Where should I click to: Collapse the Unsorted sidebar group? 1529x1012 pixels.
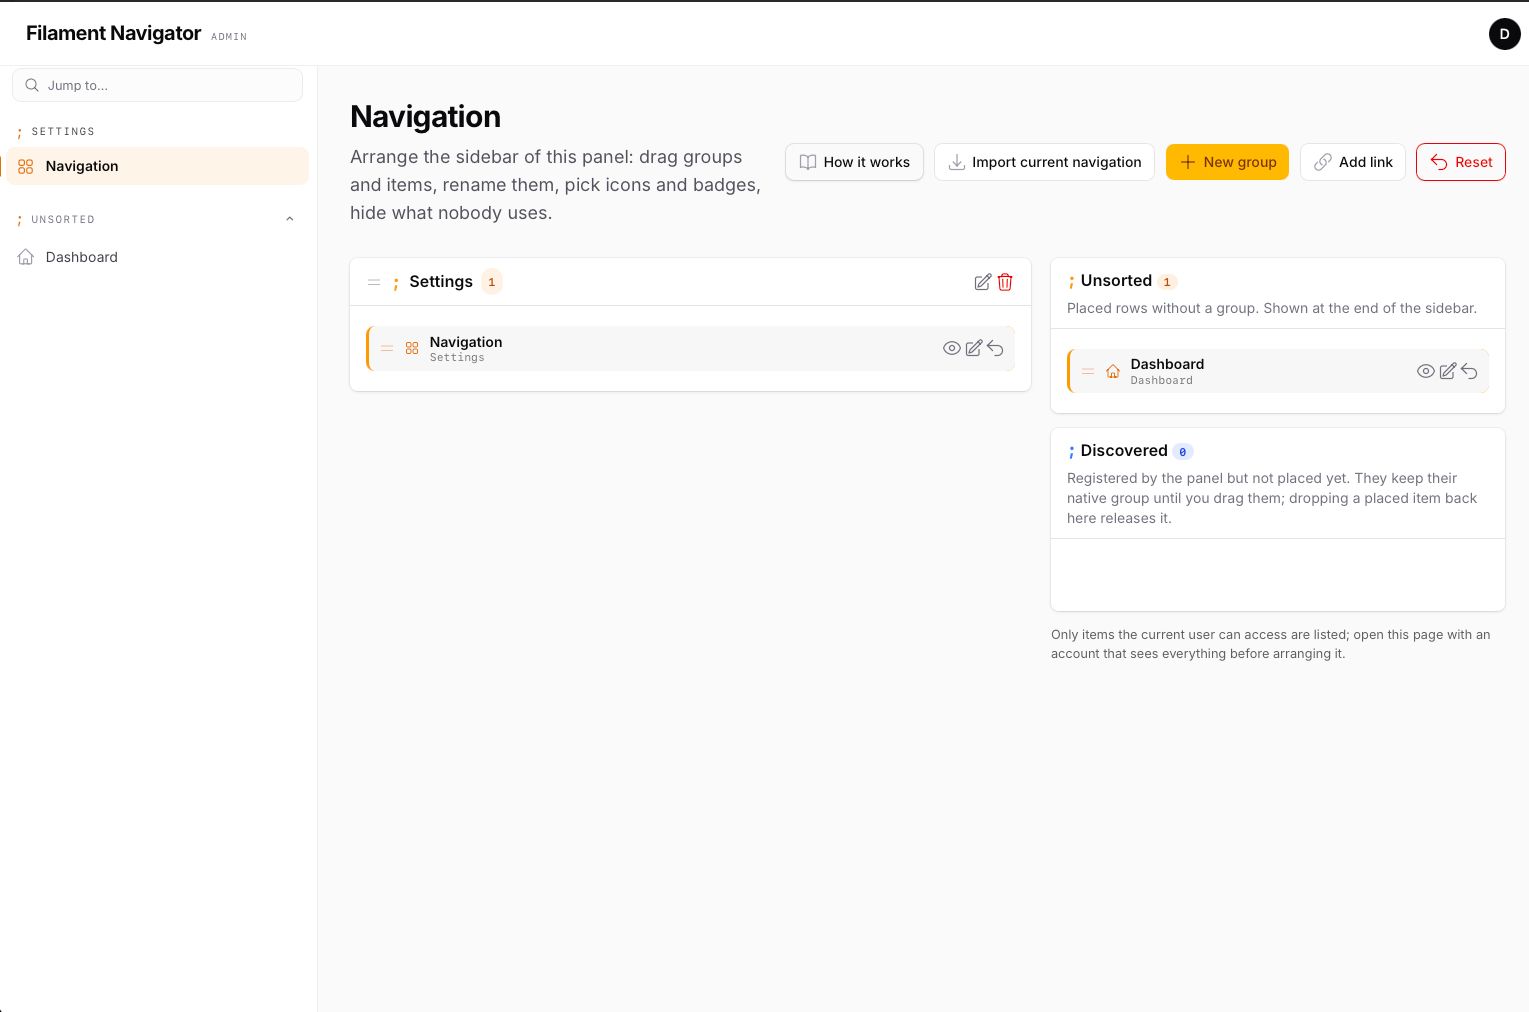pos(290,219)
